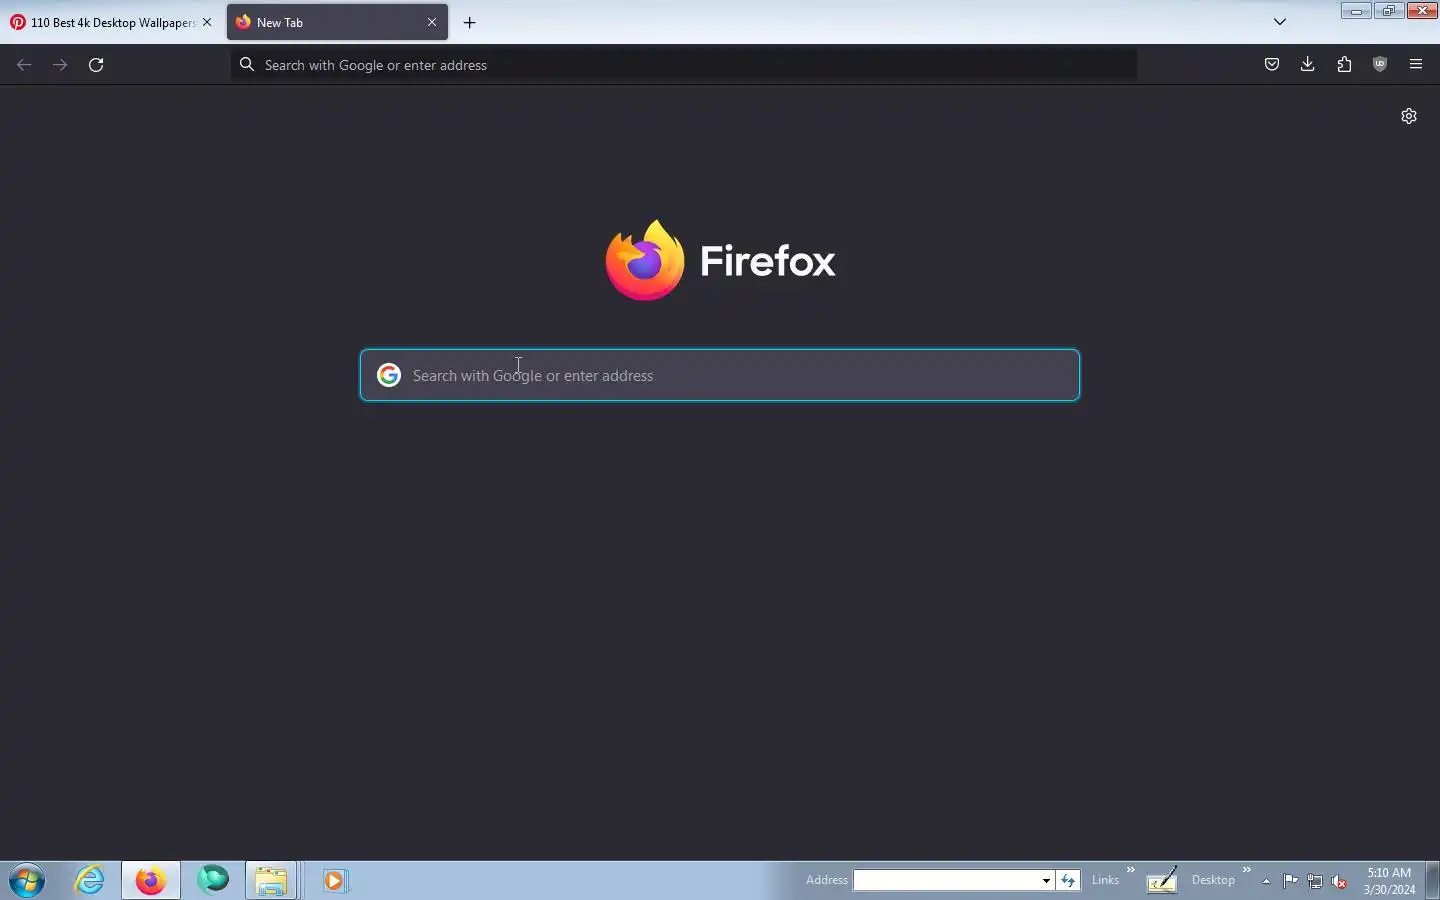Expand the taskbar Address dropdown arrow
Viewport: 1440px width, 900px height.
1046,880
